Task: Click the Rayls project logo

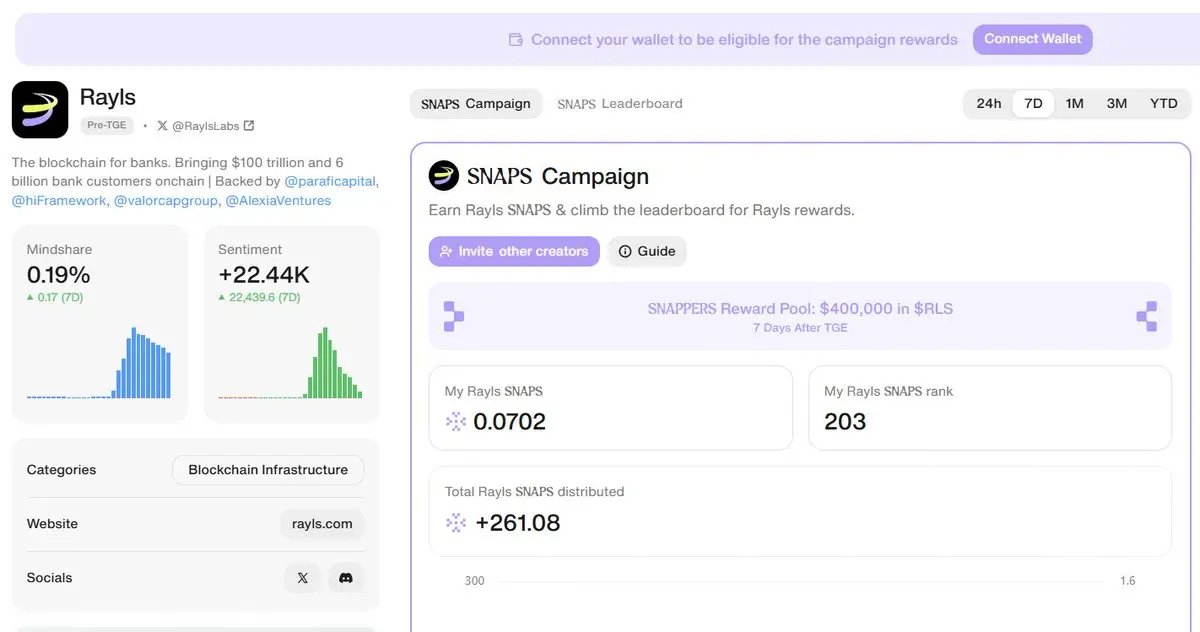Action: (x=40, y=110)
